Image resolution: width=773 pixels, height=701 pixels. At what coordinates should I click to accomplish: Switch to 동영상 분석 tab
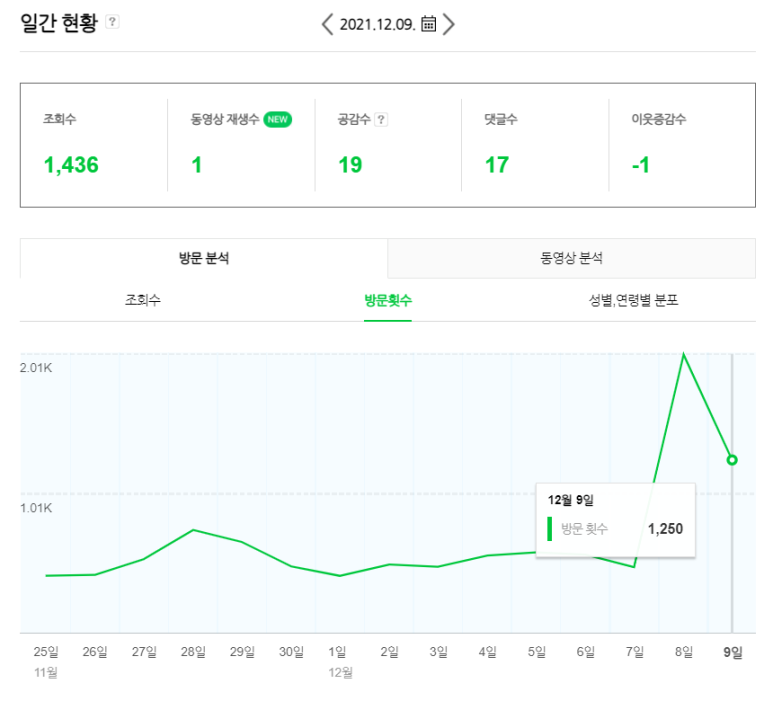(572, 258)
